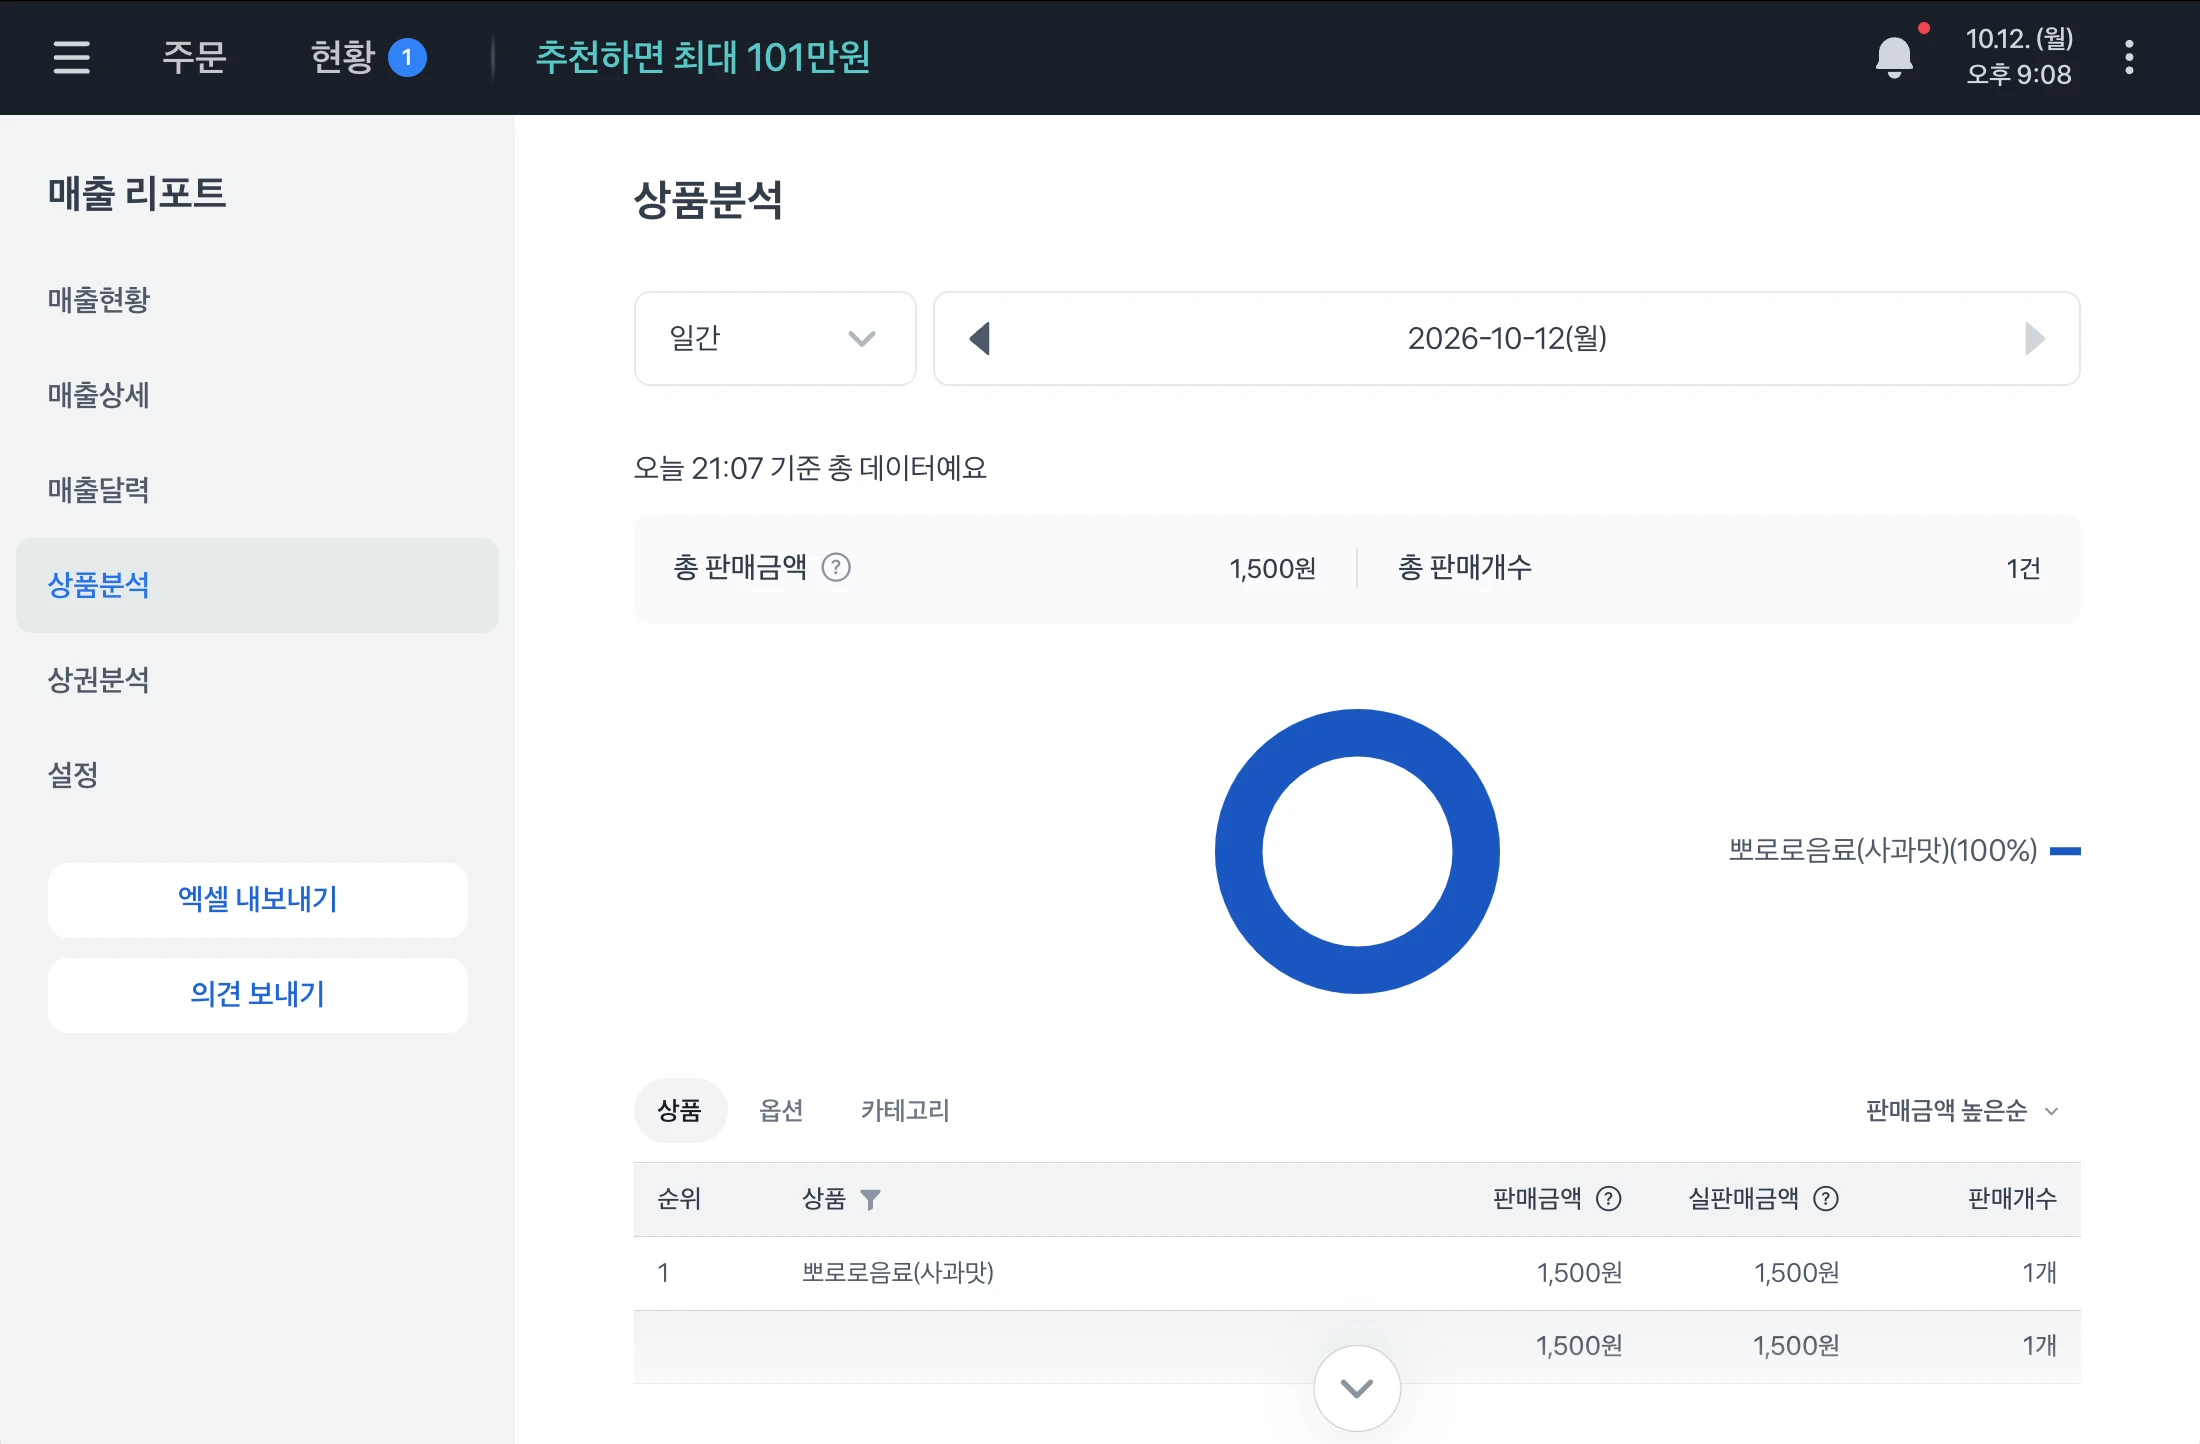
Task: Click the 엑셀 내보내기 button
Action: click(x=257, y=900)
